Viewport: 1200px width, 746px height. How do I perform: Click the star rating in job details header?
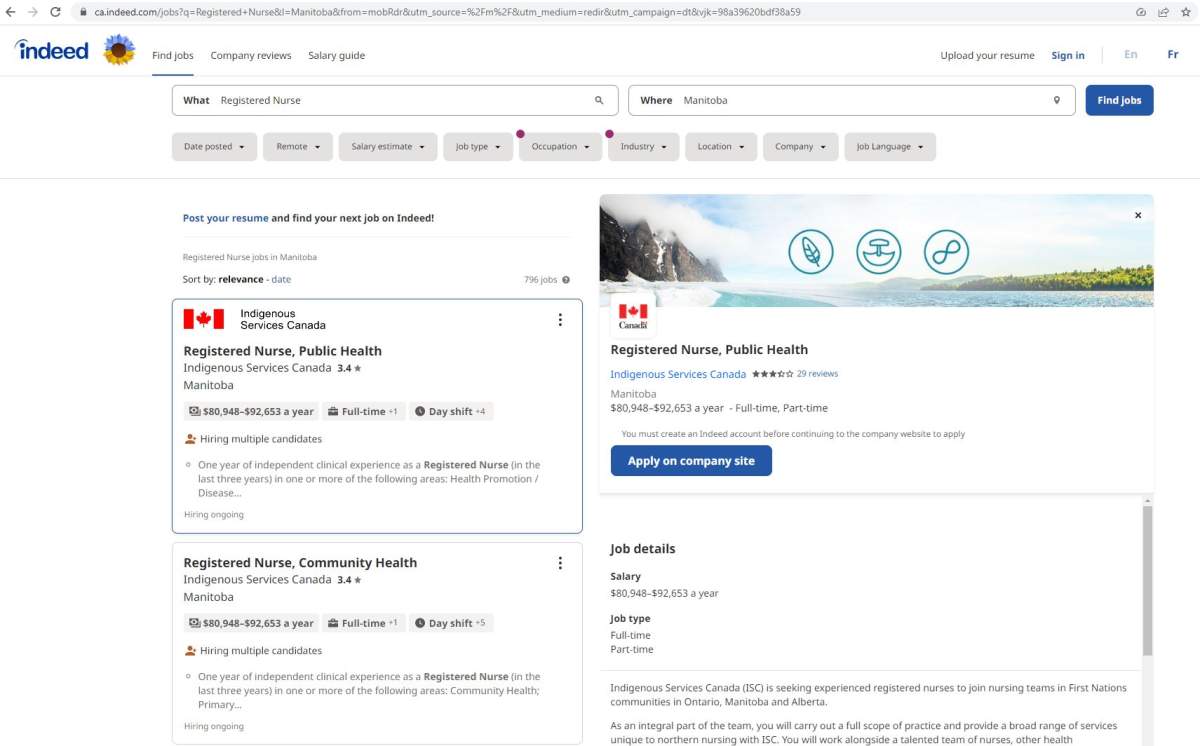click(x=772, y=374)
